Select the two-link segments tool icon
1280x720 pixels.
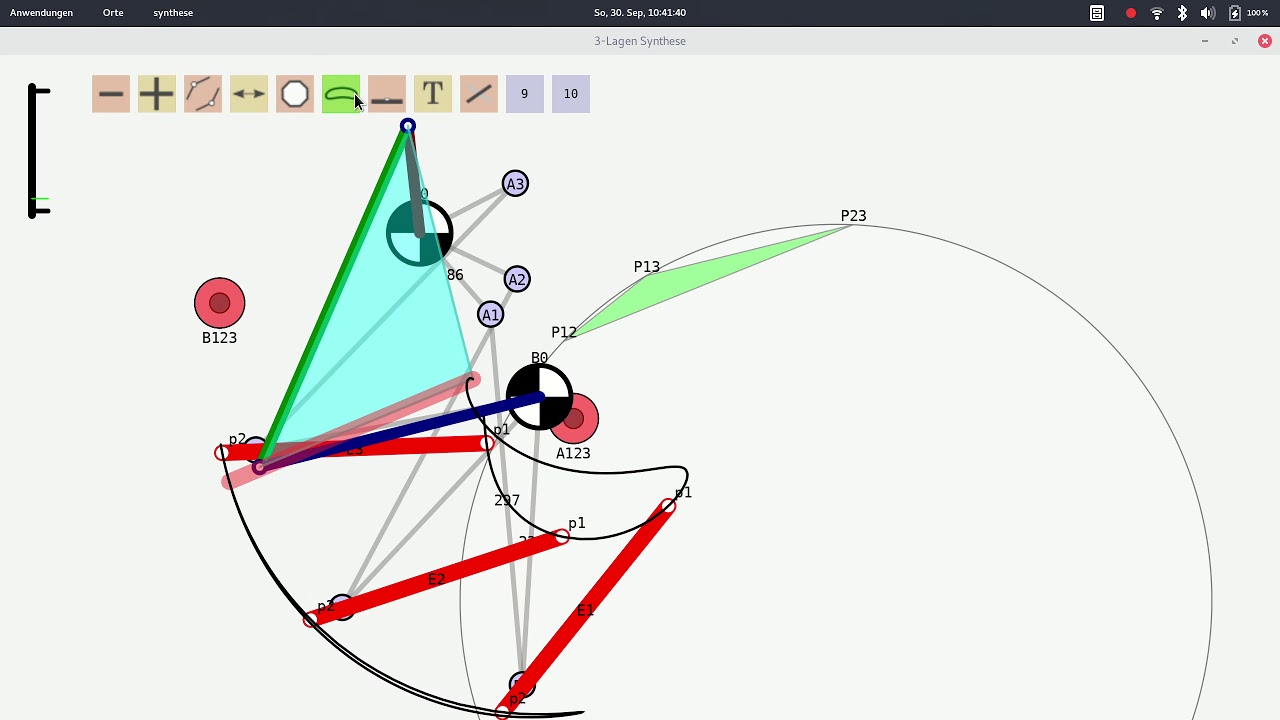pyautogui.click(x=203, y=94)
